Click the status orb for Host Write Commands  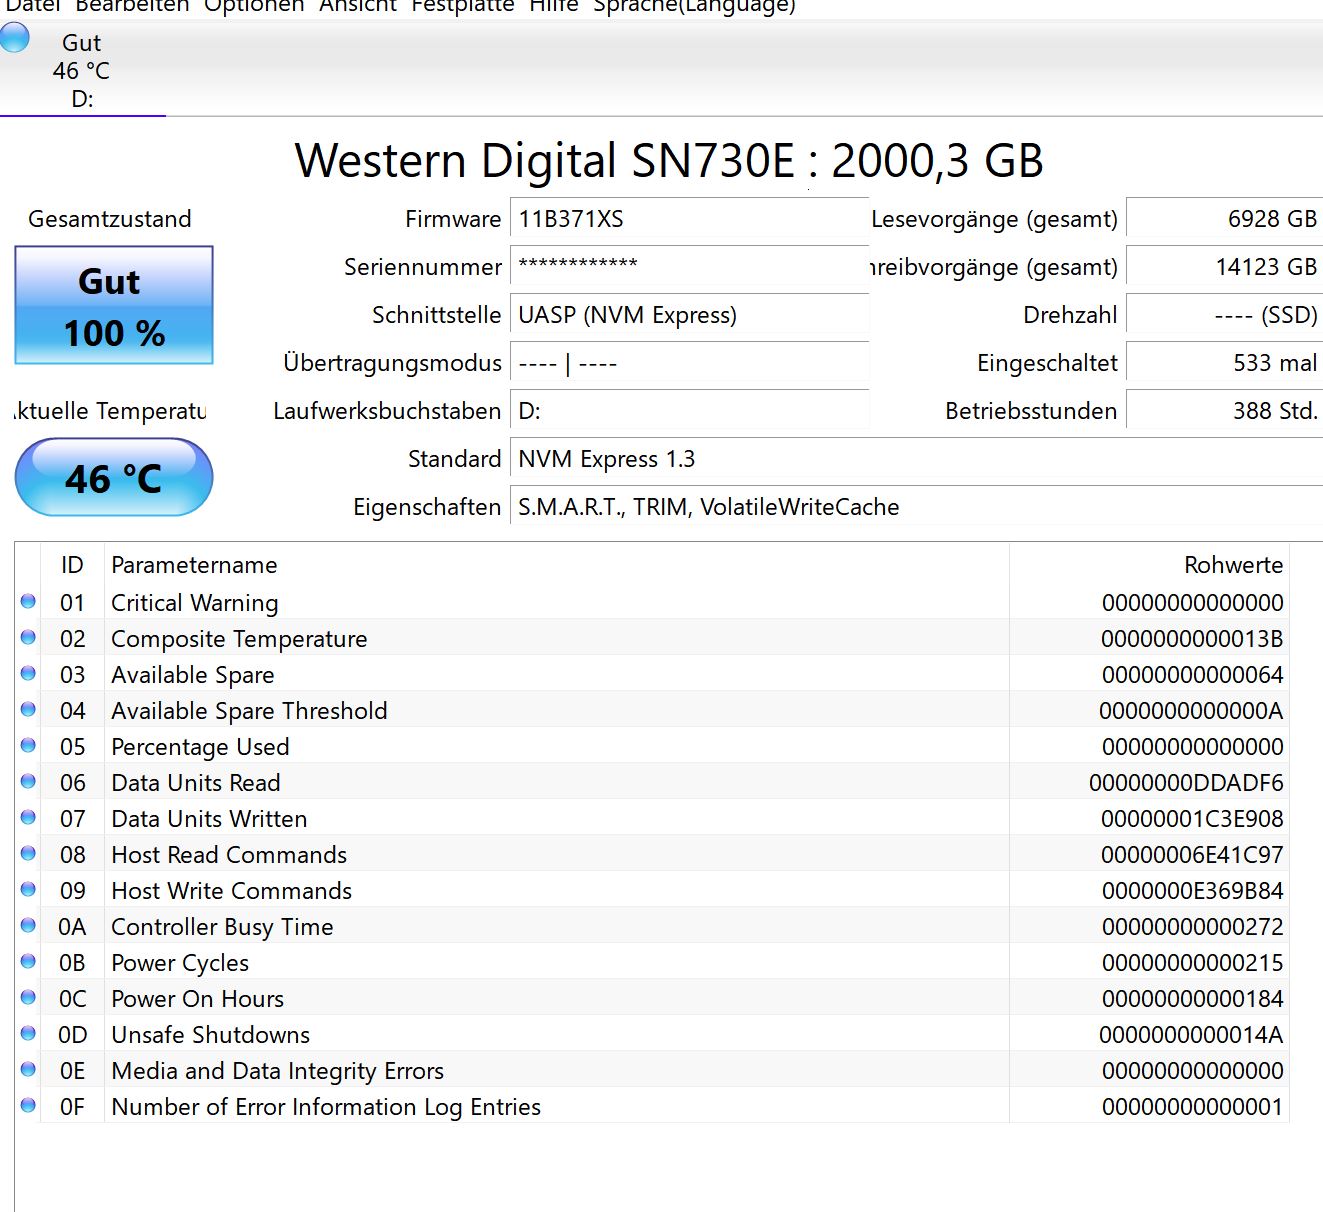pos(28,889)
